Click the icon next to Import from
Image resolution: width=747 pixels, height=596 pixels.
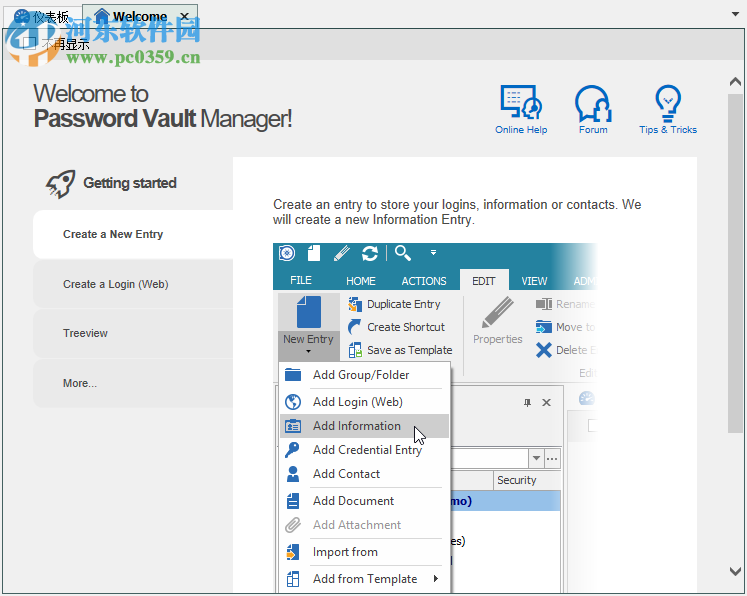[x=293, y=552]
